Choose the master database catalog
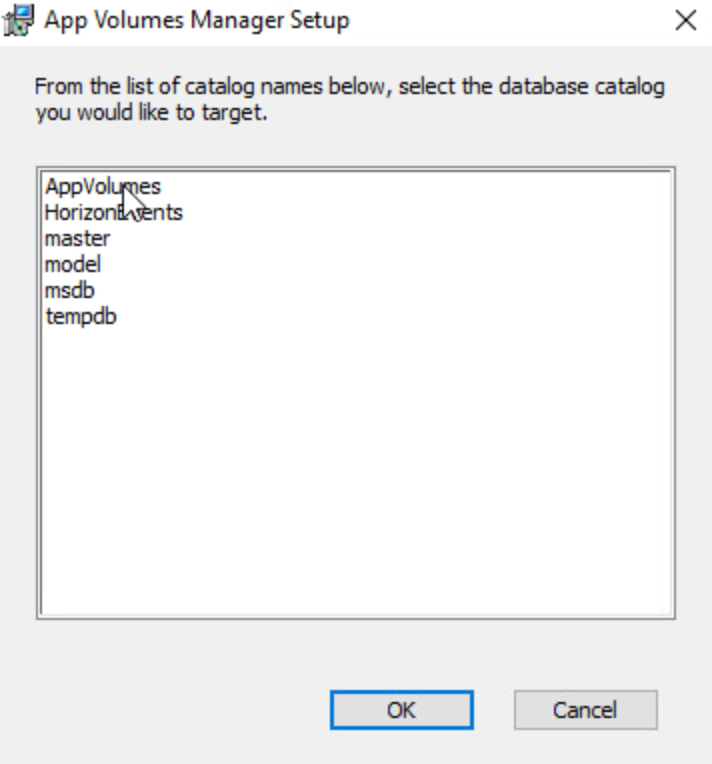712x764 pixels. pyautogui.click(x=77, y=239)
